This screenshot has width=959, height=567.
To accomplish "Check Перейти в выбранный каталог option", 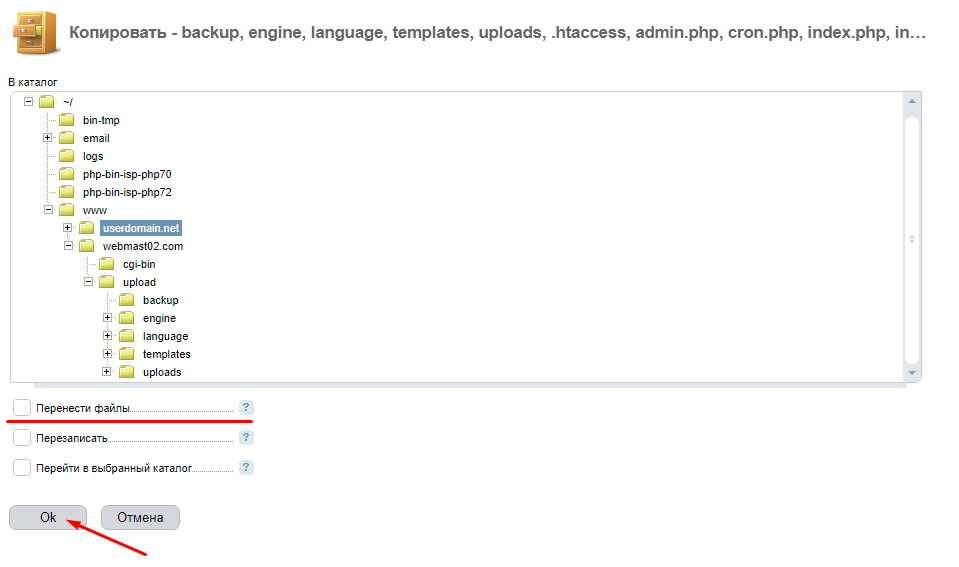I will (22, 467).
